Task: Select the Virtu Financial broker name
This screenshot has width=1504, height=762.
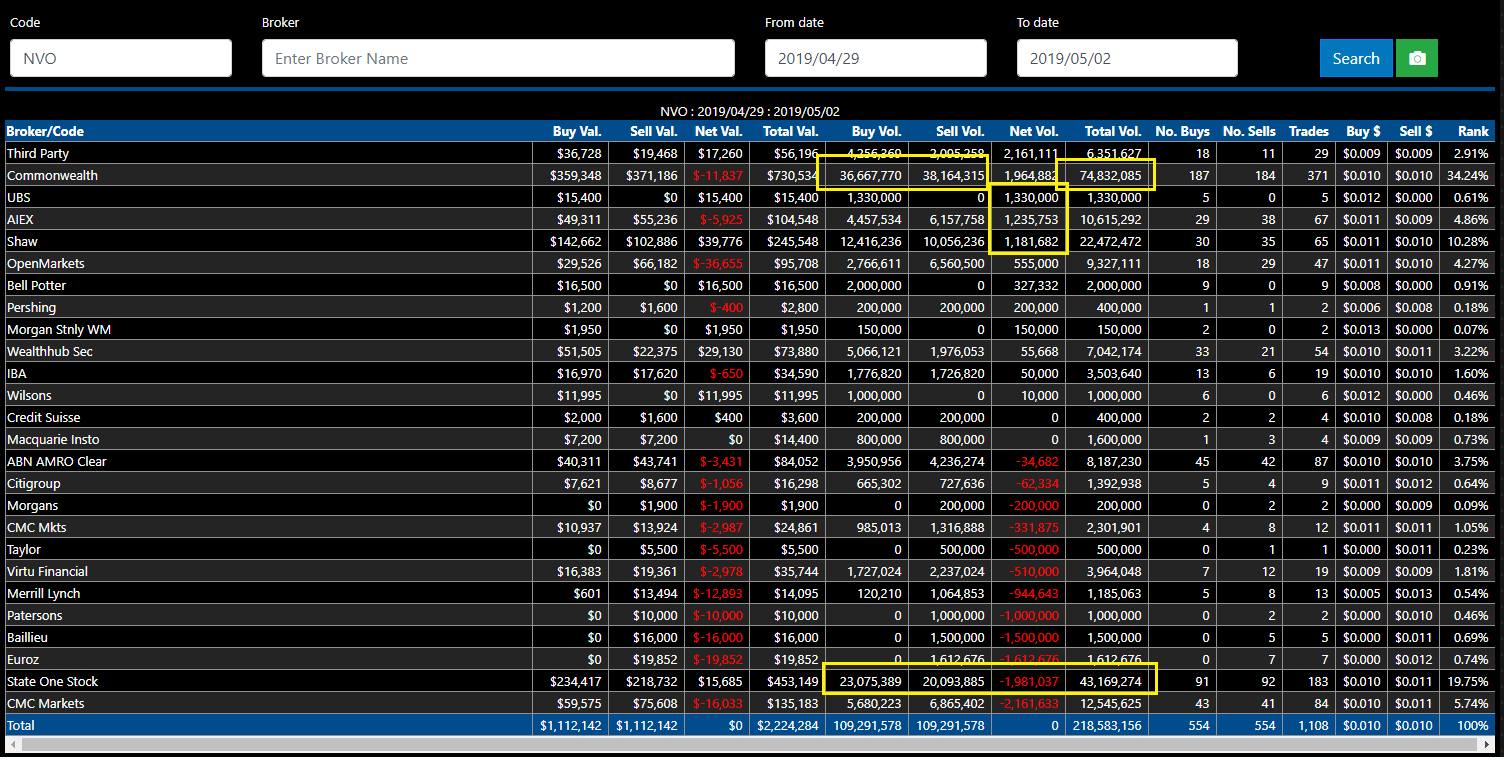Action: pos(47,571)
